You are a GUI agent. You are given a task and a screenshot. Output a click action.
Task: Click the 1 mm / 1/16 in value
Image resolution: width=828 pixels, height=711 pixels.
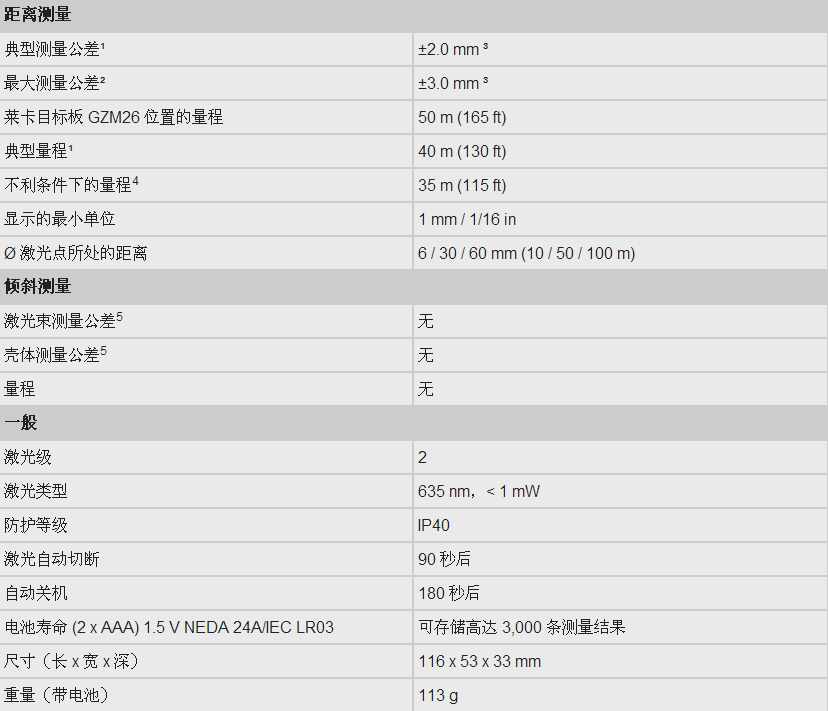(x=467, y=219)
